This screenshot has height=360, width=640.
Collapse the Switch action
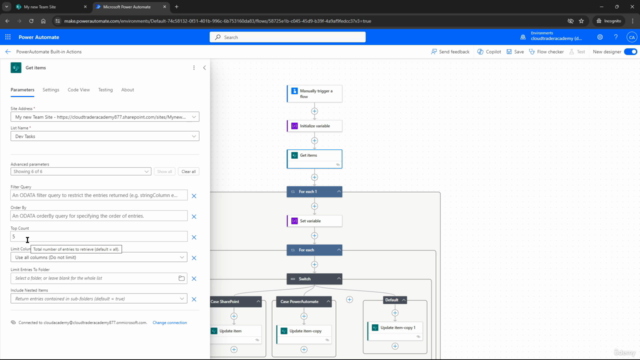[x=339, y=279]
